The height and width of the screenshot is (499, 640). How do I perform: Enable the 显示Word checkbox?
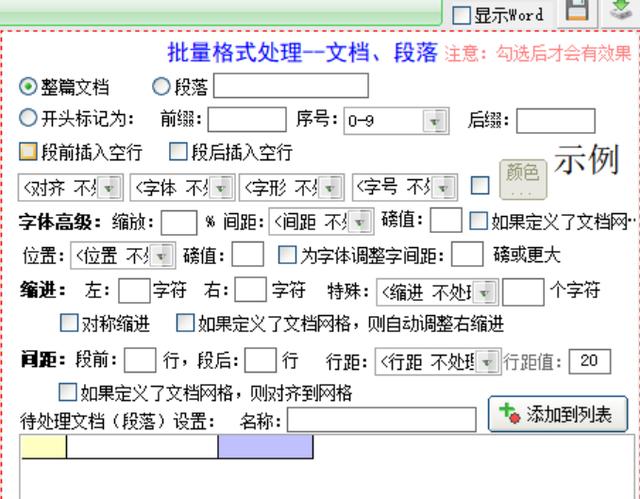pos(461,15)
